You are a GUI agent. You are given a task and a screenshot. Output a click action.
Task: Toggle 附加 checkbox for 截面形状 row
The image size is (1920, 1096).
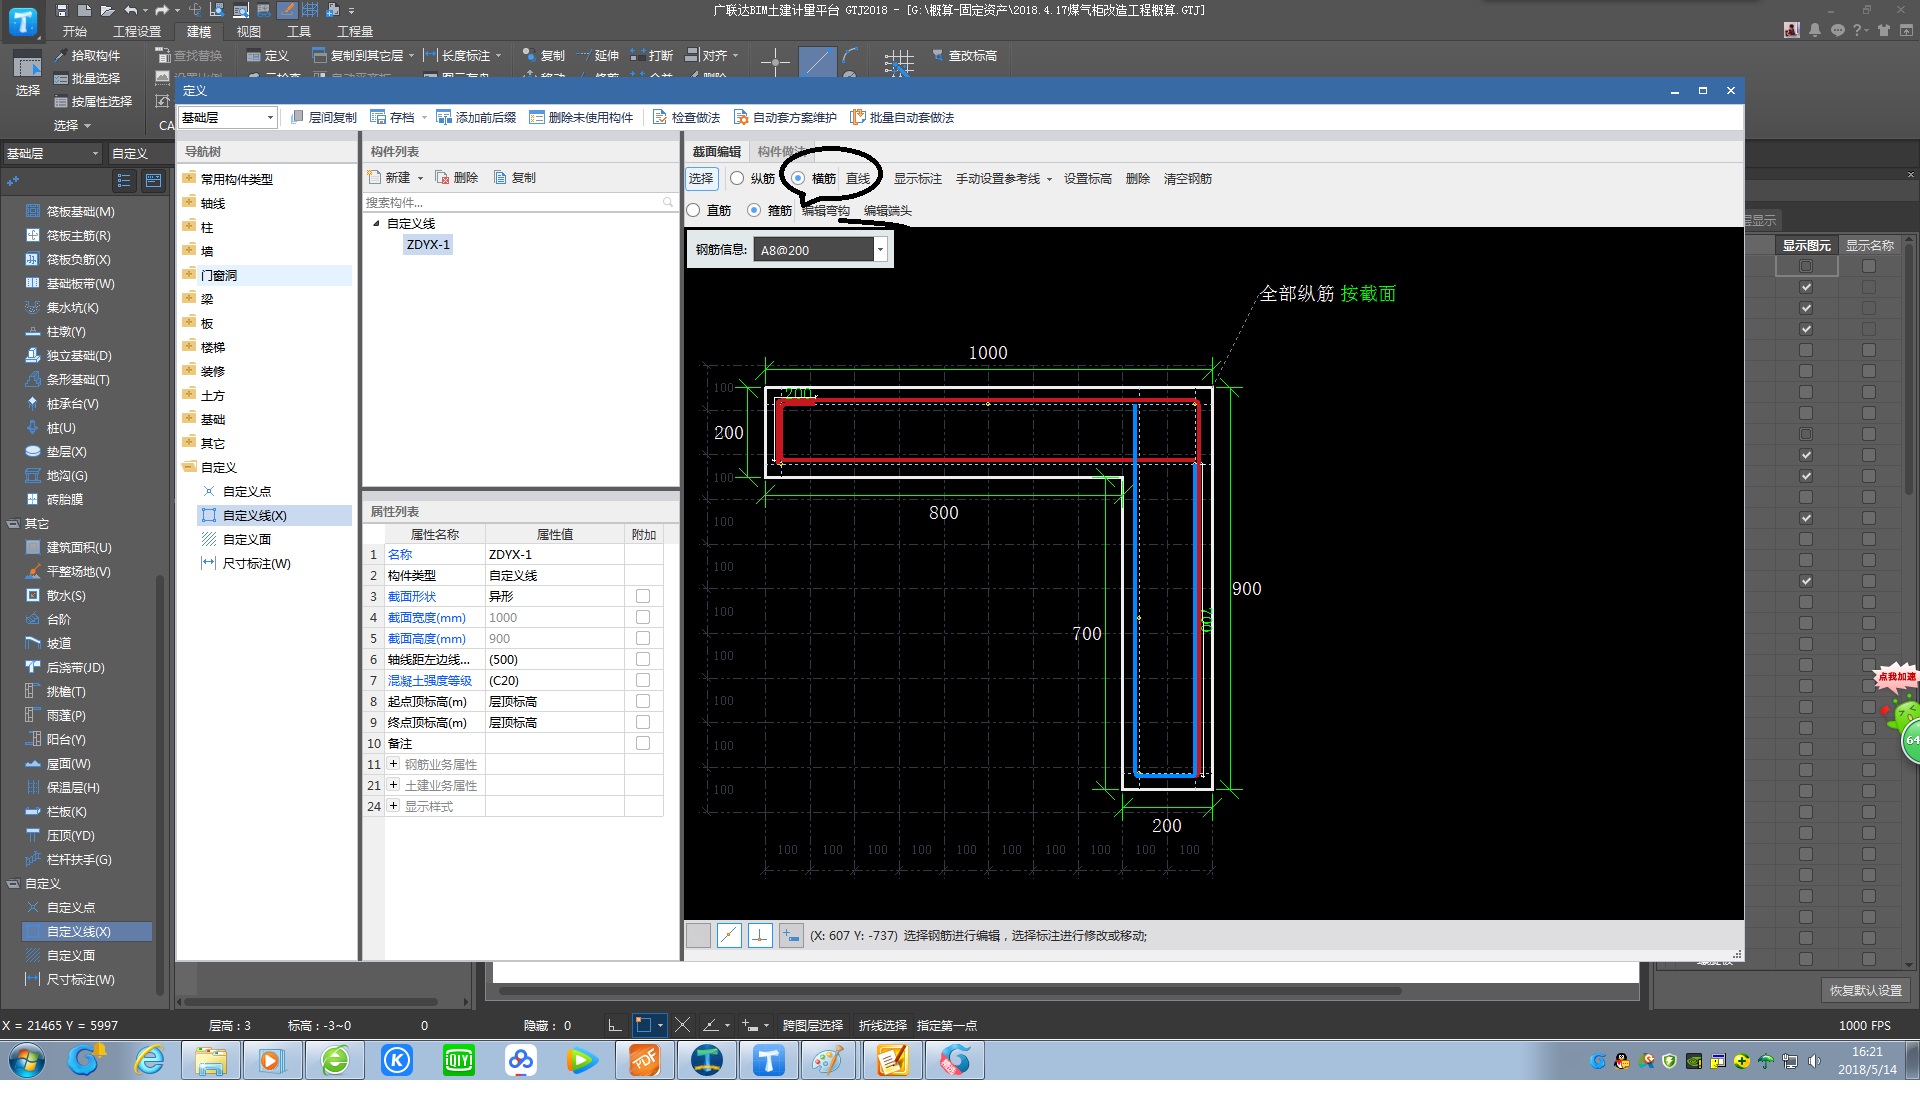643,596
